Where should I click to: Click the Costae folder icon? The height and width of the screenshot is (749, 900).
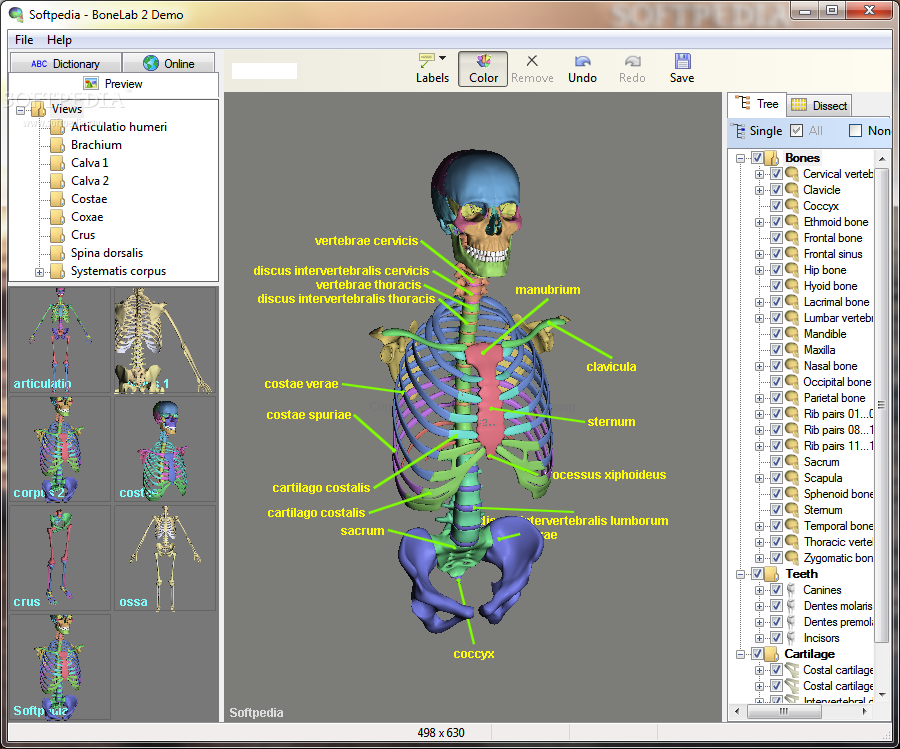click(x=57, y=199)
